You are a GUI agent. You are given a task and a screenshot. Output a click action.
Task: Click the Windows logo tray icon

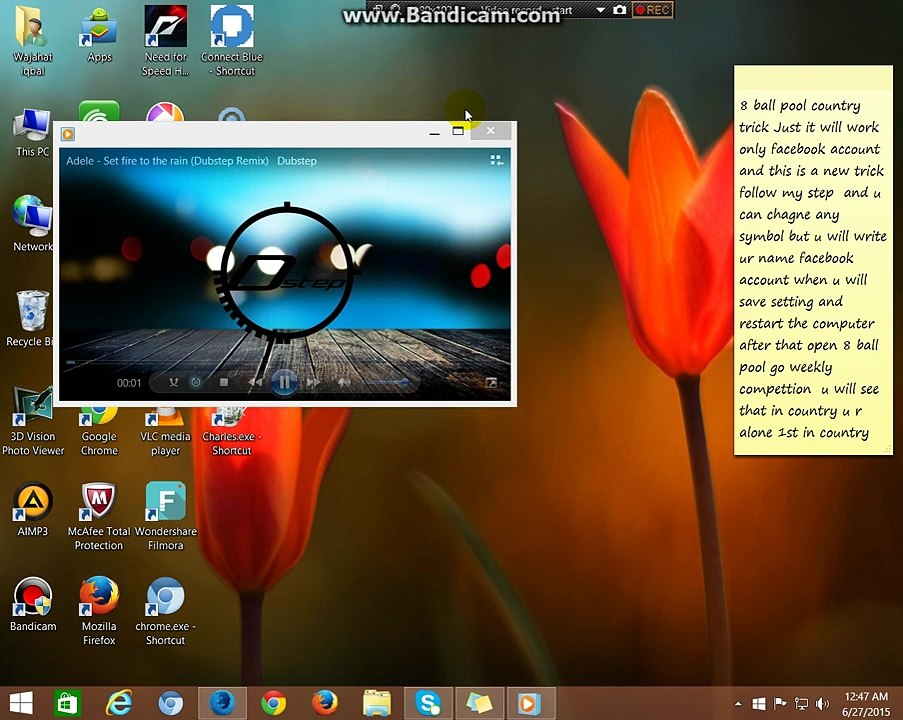click(x=759, y=703)
